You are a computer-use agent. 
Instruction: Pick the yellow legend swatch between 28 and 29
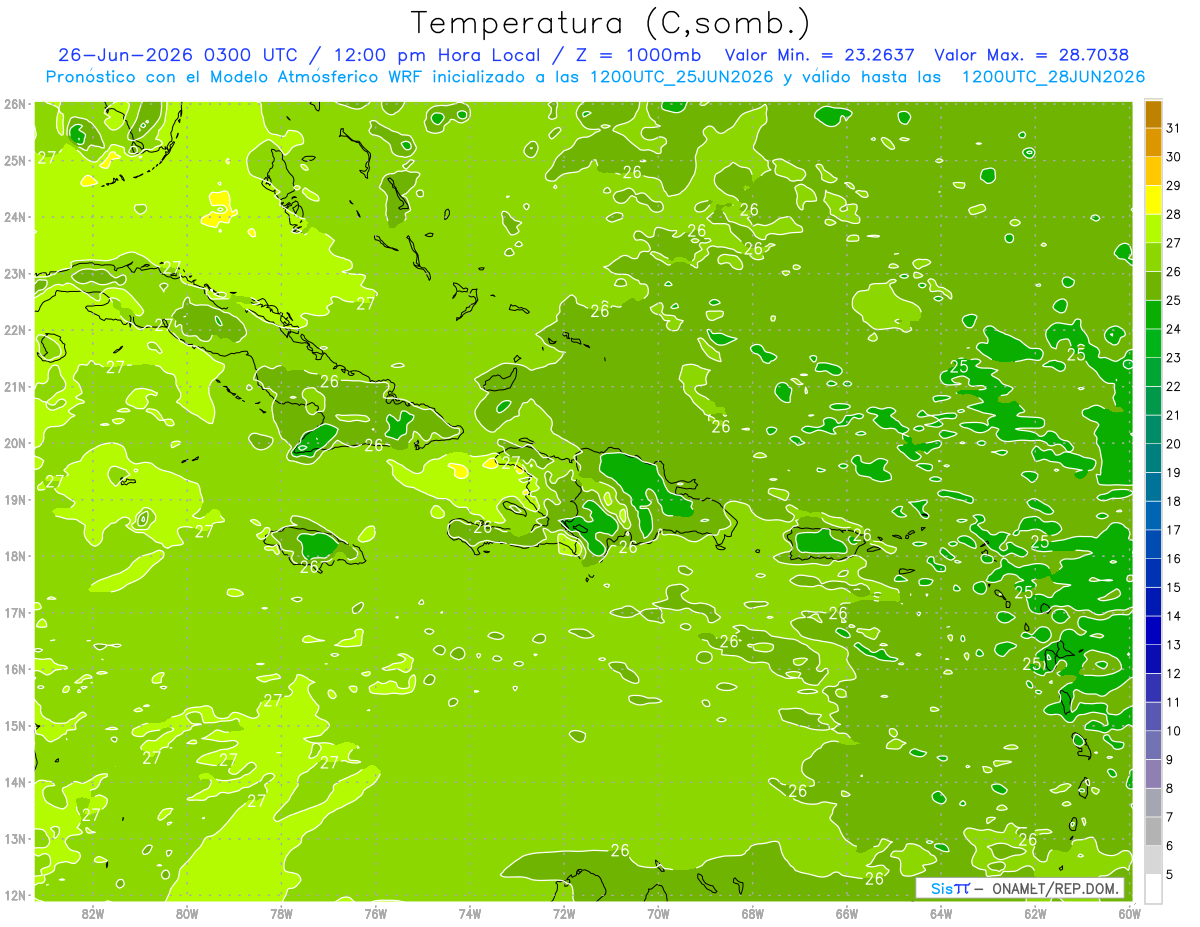1153,200
